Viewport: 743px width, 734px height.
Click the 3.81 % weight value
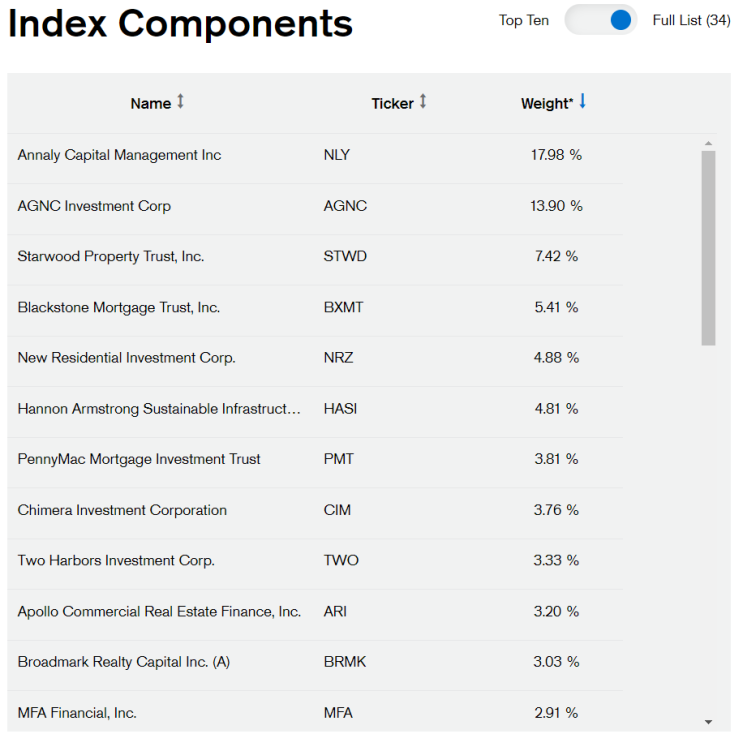coord(556,459)
